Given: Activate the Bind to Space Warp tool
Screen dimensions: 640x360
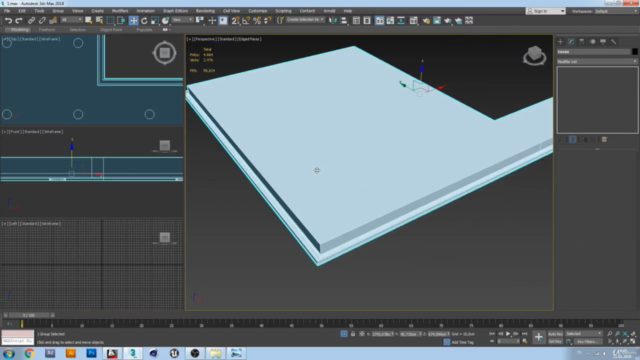Looking at the screenshot, I should [x=53, y=20].
